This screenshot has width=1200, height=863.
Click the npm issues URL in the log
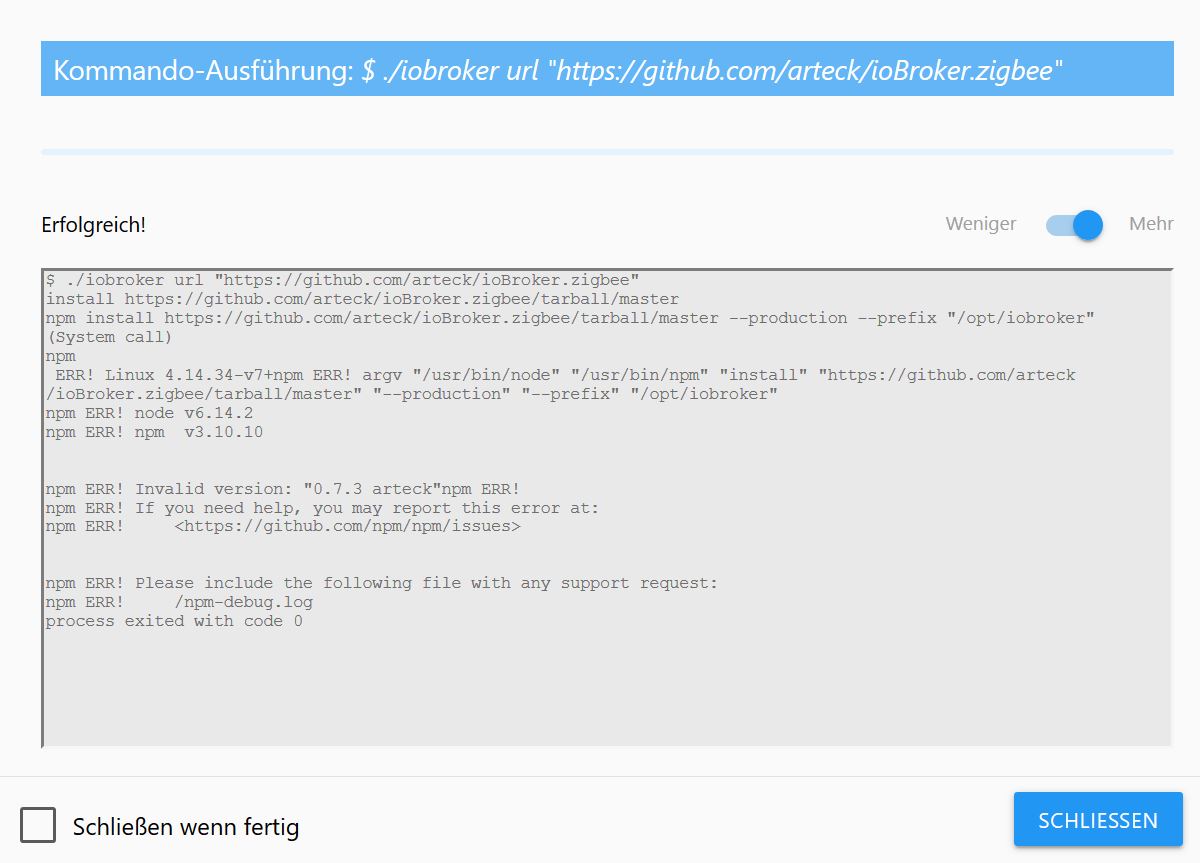tap(347, 526)
